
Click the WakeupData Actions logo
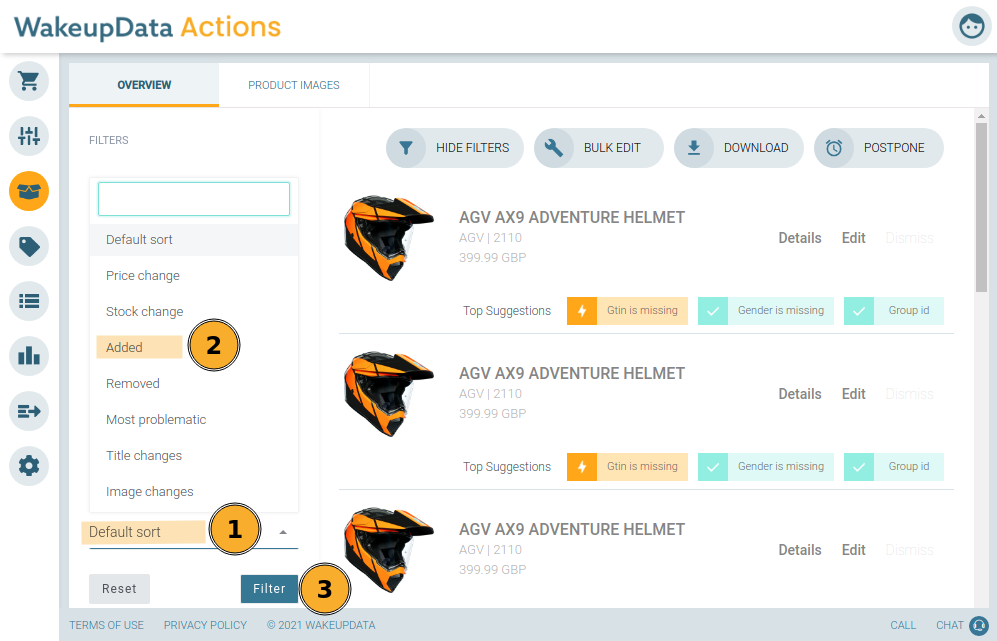[148, 27]
